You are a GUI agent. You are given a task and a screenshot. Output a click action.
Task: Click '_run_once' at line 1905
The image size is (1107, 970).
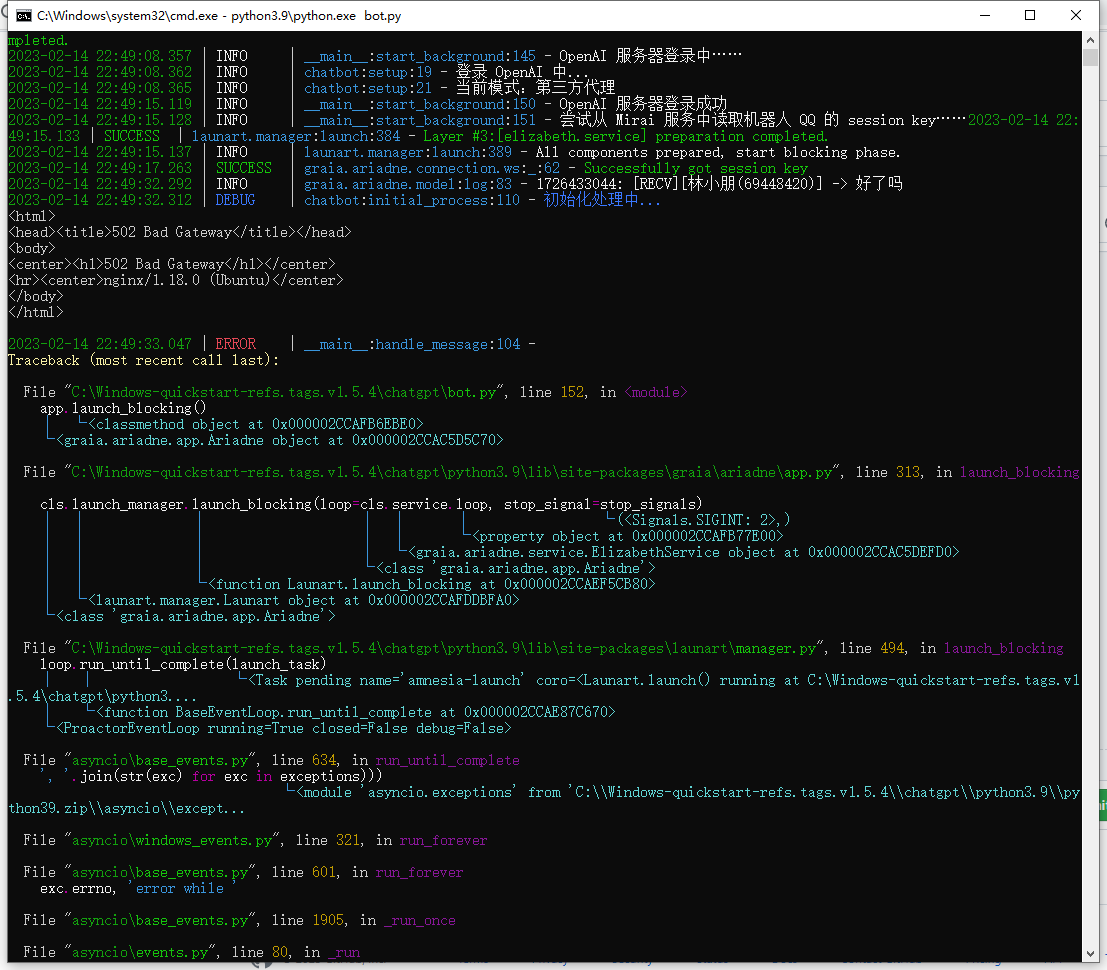coord(419,920)
